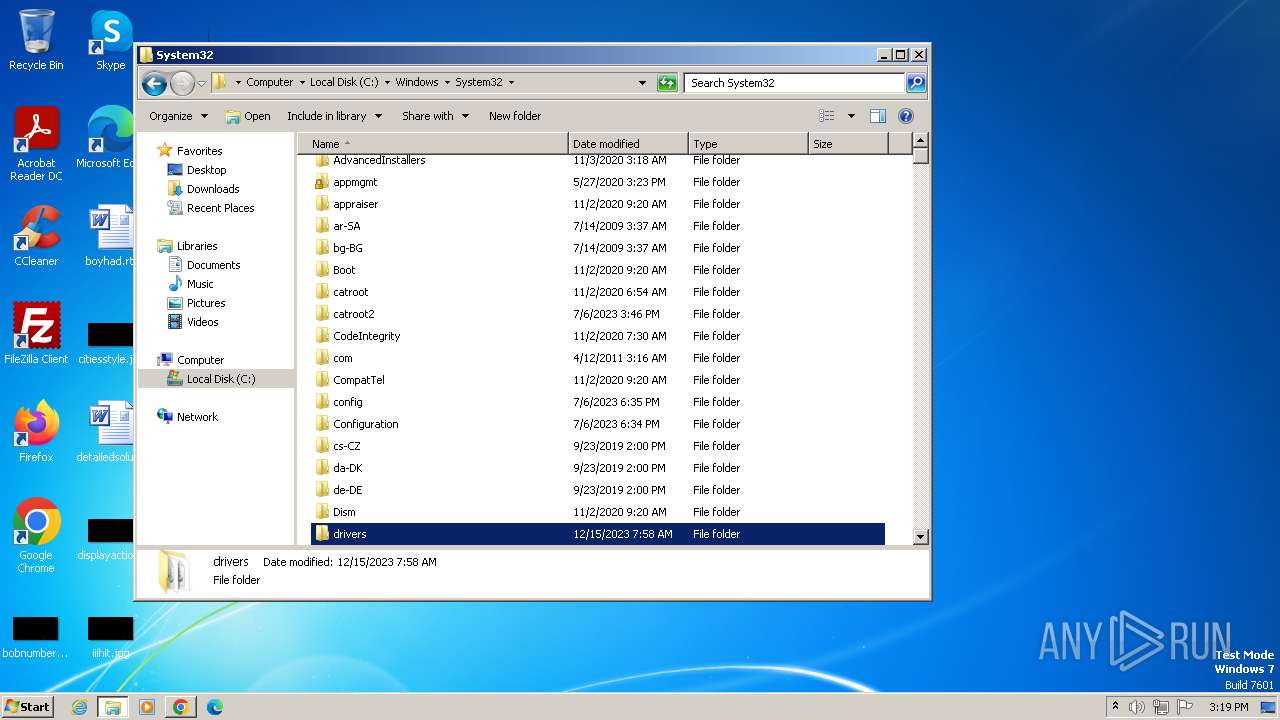Click the Start button
Image resolution: width=1280 pixels, height=720 pixels.
(x=28, y=707)
